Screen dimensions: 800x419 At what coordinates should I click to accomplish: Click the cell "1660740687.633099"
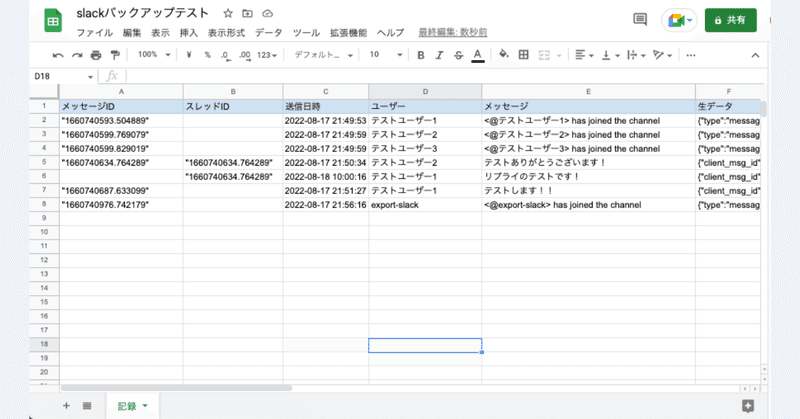[x=121, y=190]
